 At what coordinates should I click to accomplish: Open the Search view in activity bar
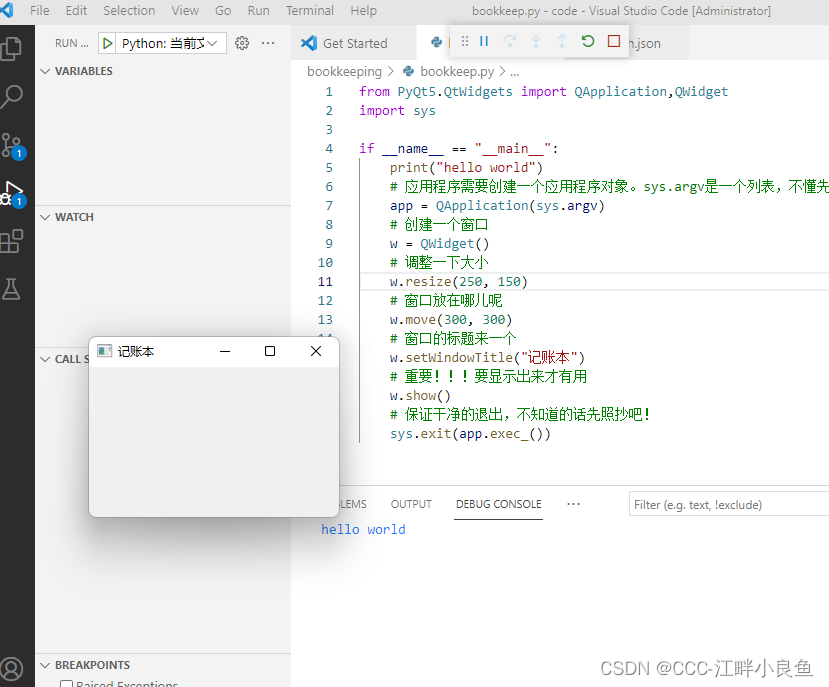point(12,96)
